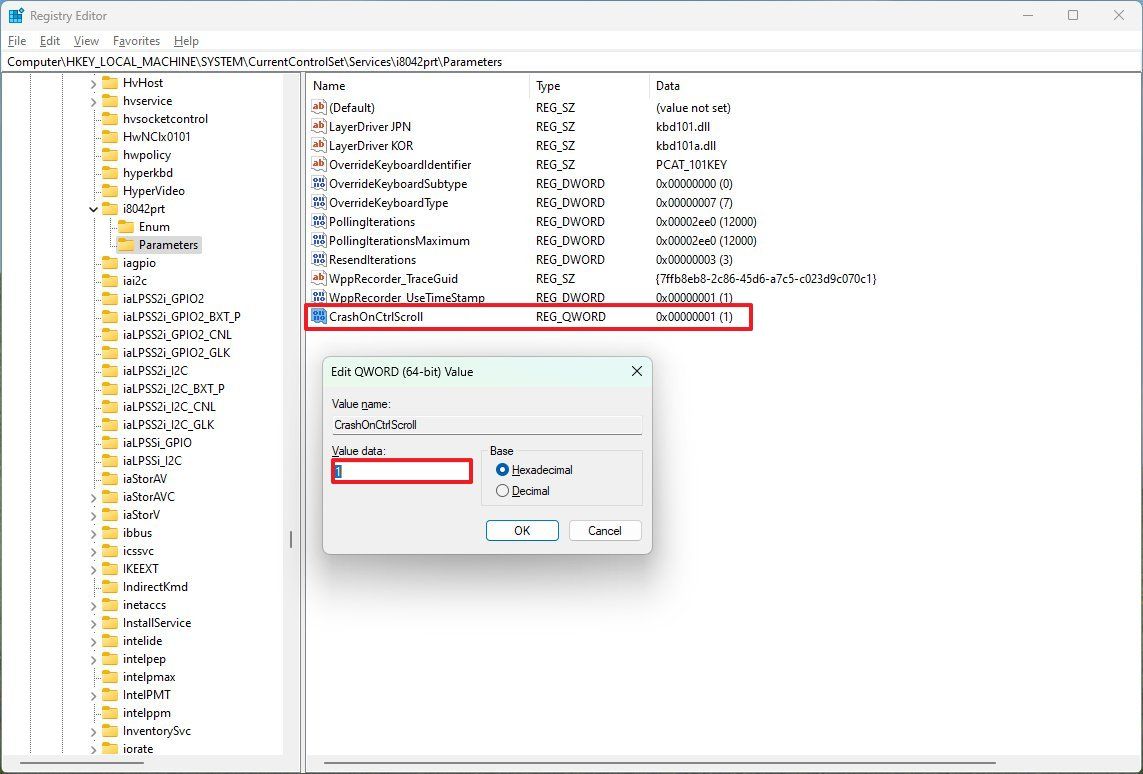Expand the iaStorV tree node
This screenshot has height=774, width=1143.
[x=93, y=515]
